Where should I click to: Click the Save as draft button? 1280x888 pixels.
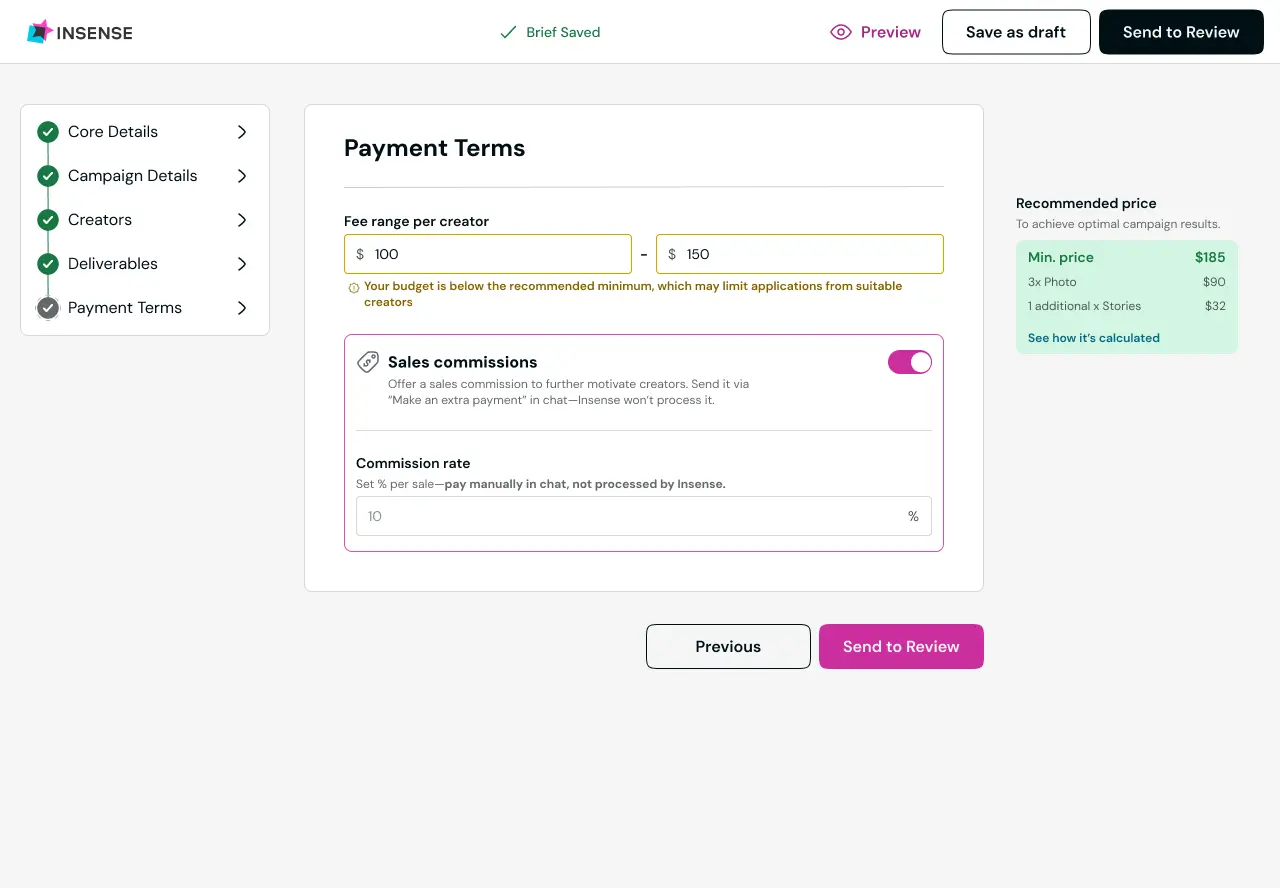tap(1016, 31)
